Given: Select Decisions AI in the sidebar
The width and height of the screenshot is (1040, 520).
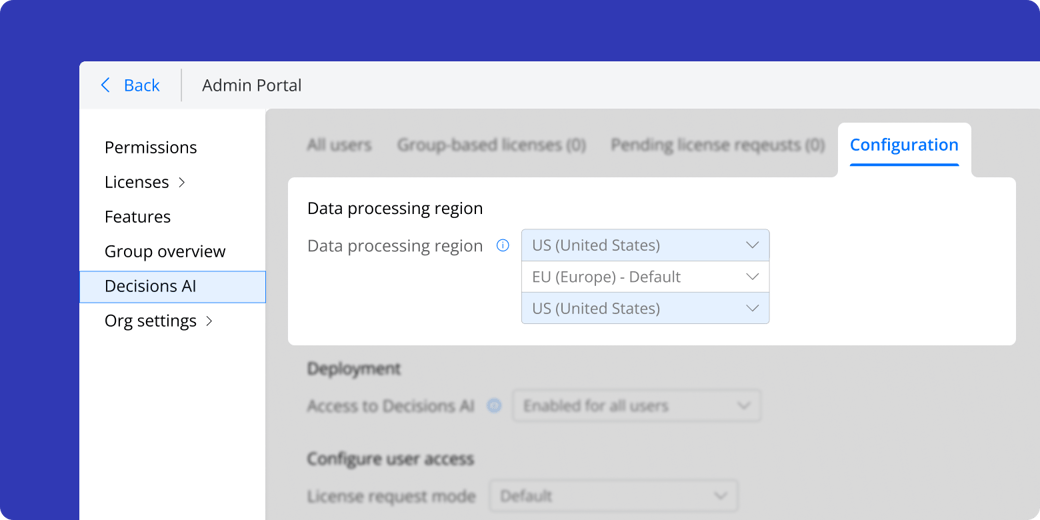Looking at the screenshot, I should pyautogui.click(x=172, y=287).
